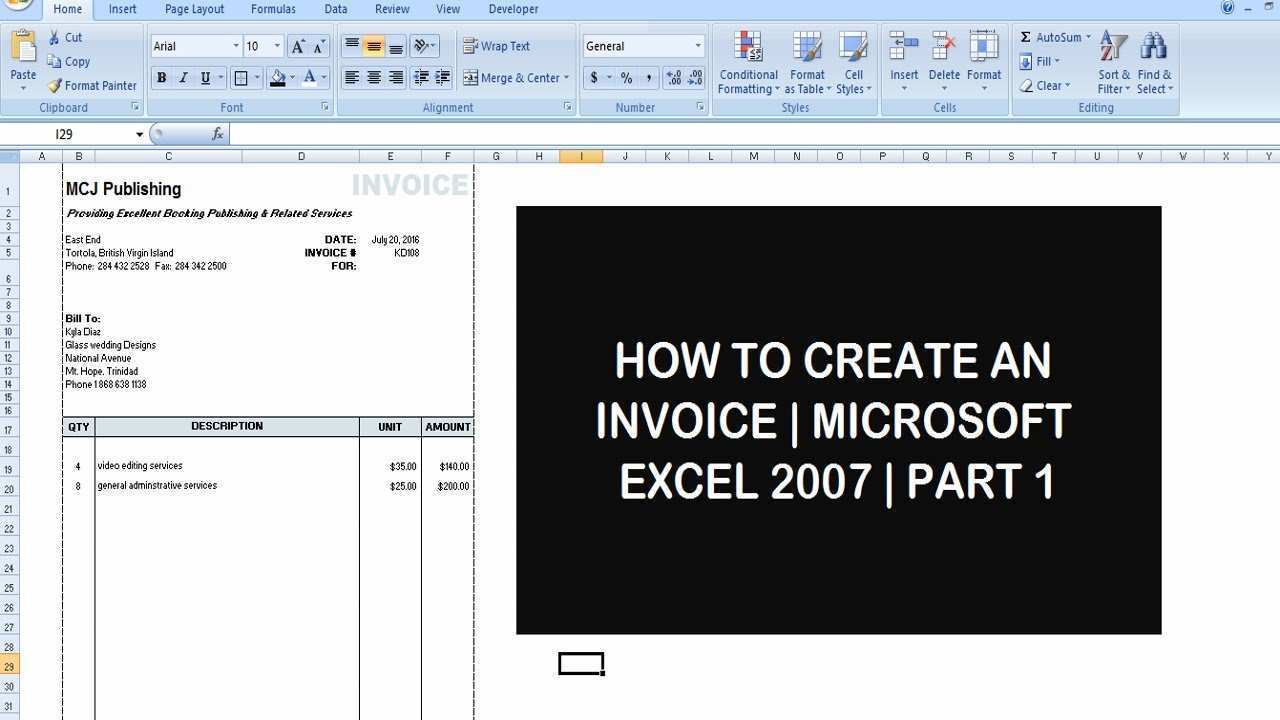1280x720 pixels.
Task: Open Alignment dialog box launcher
Action: pyautogui.click(x=568, y=107)
